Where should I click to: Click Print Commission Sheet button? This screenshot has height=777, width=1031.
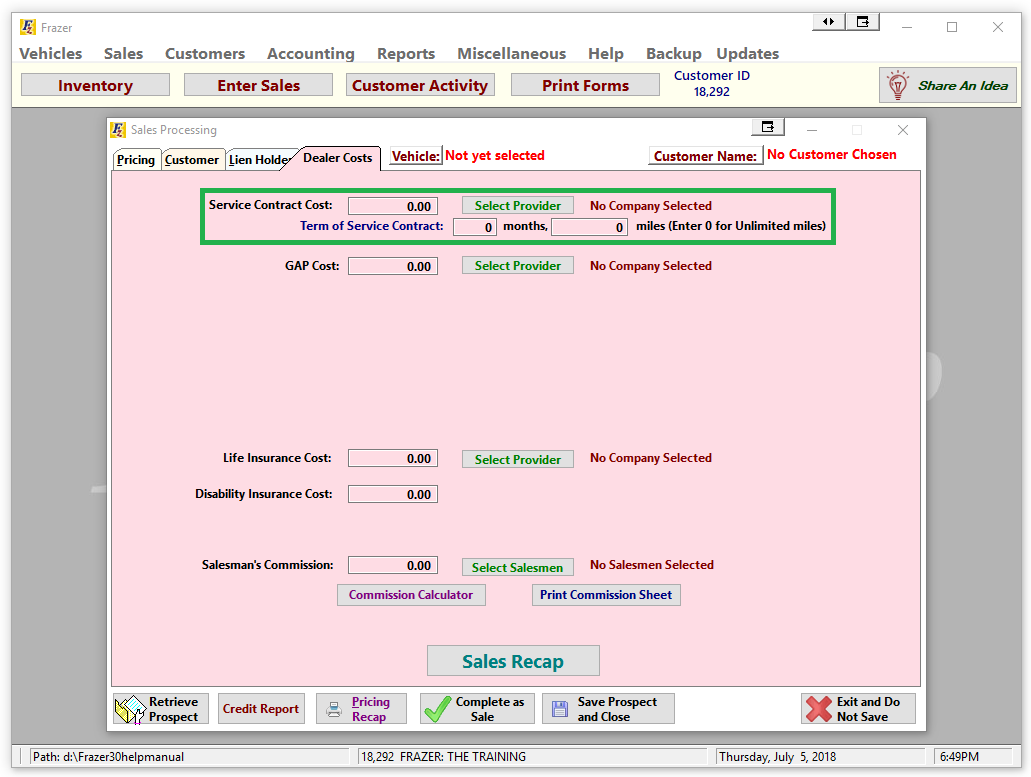pyautogui.click(x=606, y=595)
